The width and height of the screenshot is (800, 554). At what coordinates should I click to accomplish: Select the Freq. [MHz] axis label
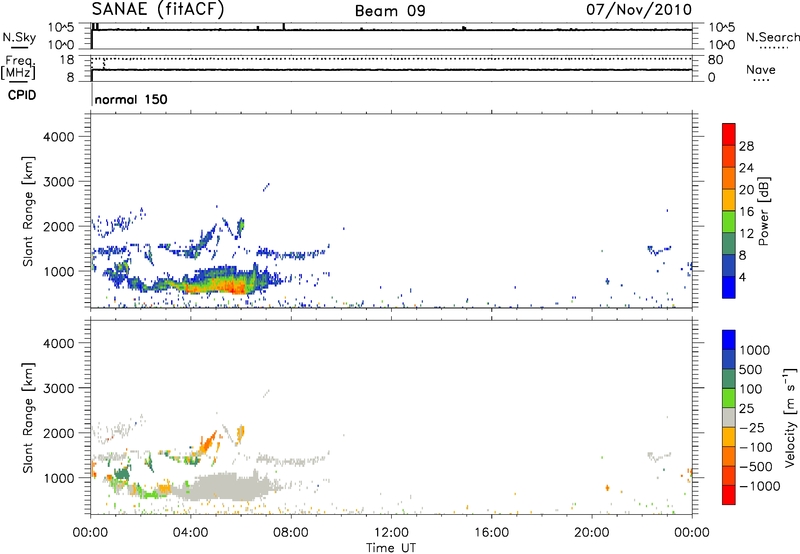18,67
